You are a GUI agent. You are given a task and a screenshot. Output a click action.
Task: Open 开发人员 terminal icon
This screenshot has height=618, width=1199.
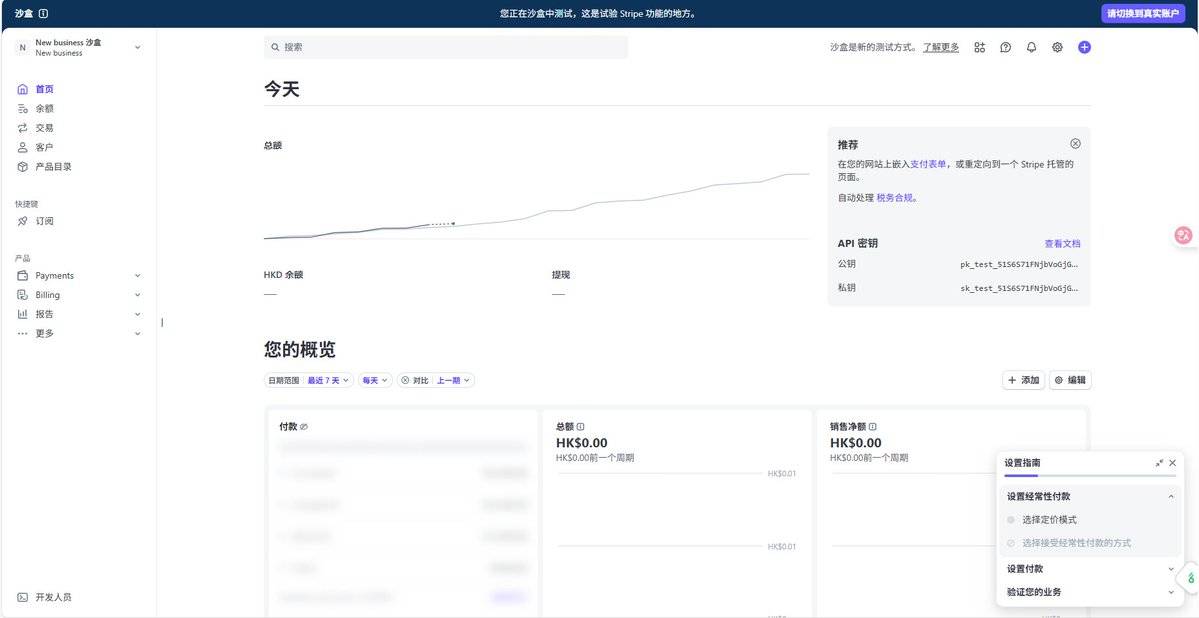[x=22, y=597]
